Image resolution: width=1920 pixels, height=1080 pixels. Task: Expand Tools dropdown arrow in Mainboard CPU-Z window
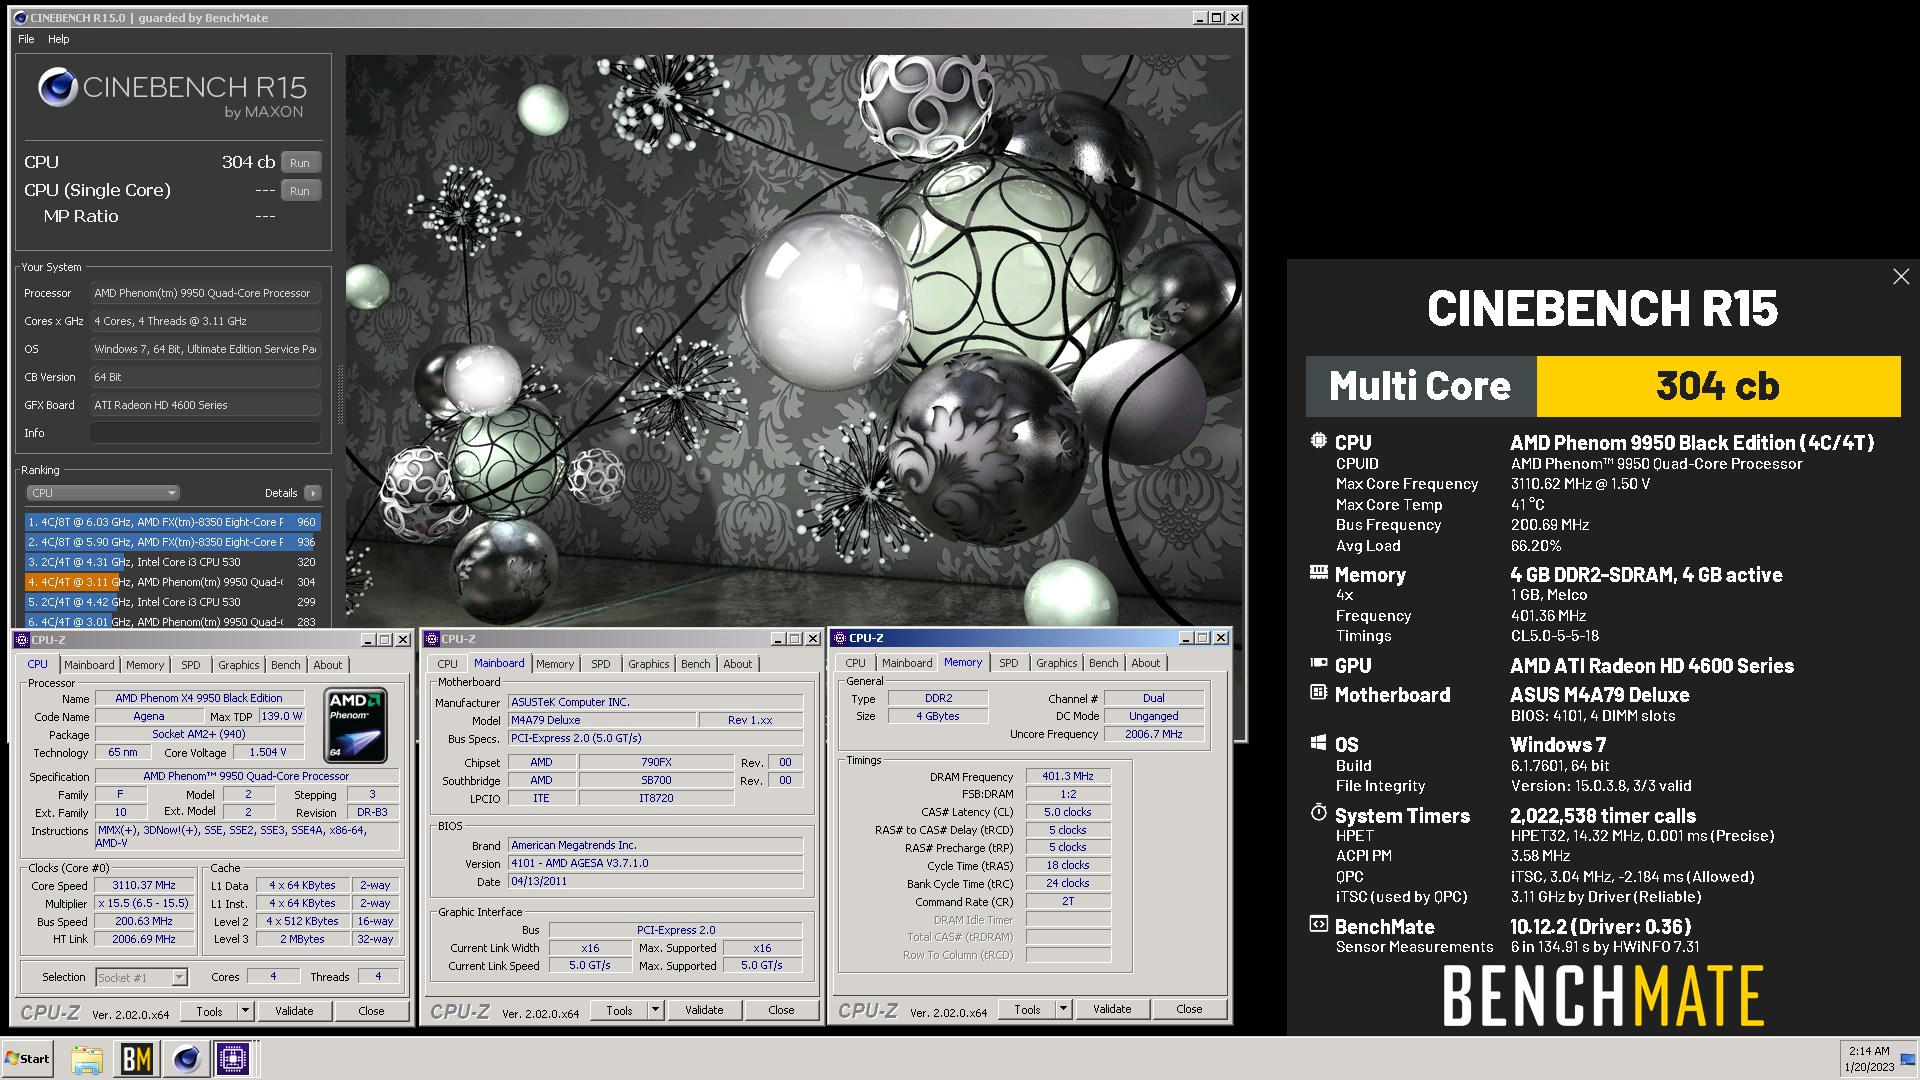click(x=655, y=1010)
